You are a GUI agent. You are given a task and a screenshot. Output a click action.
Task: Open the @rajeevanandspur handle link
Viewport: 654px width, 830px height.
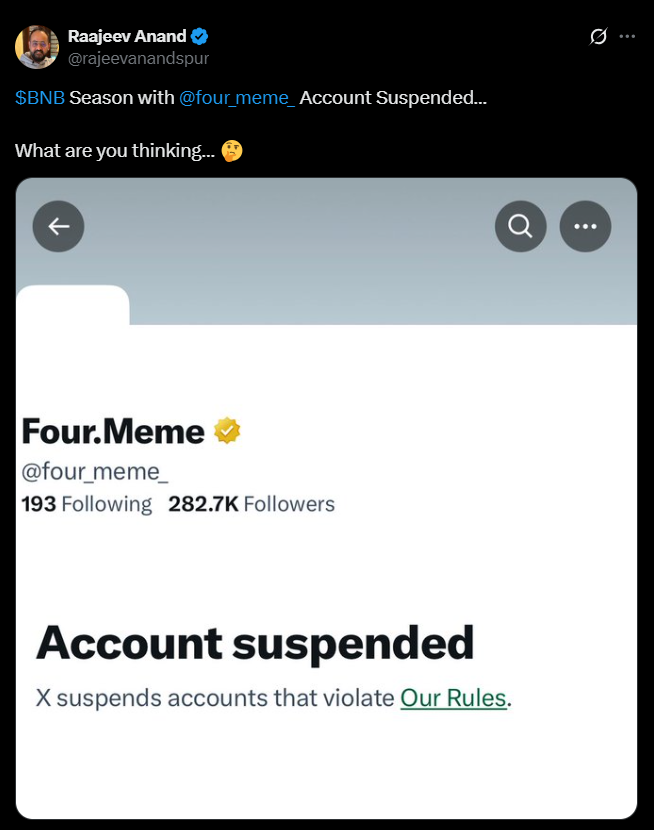(x=138, y=58)
